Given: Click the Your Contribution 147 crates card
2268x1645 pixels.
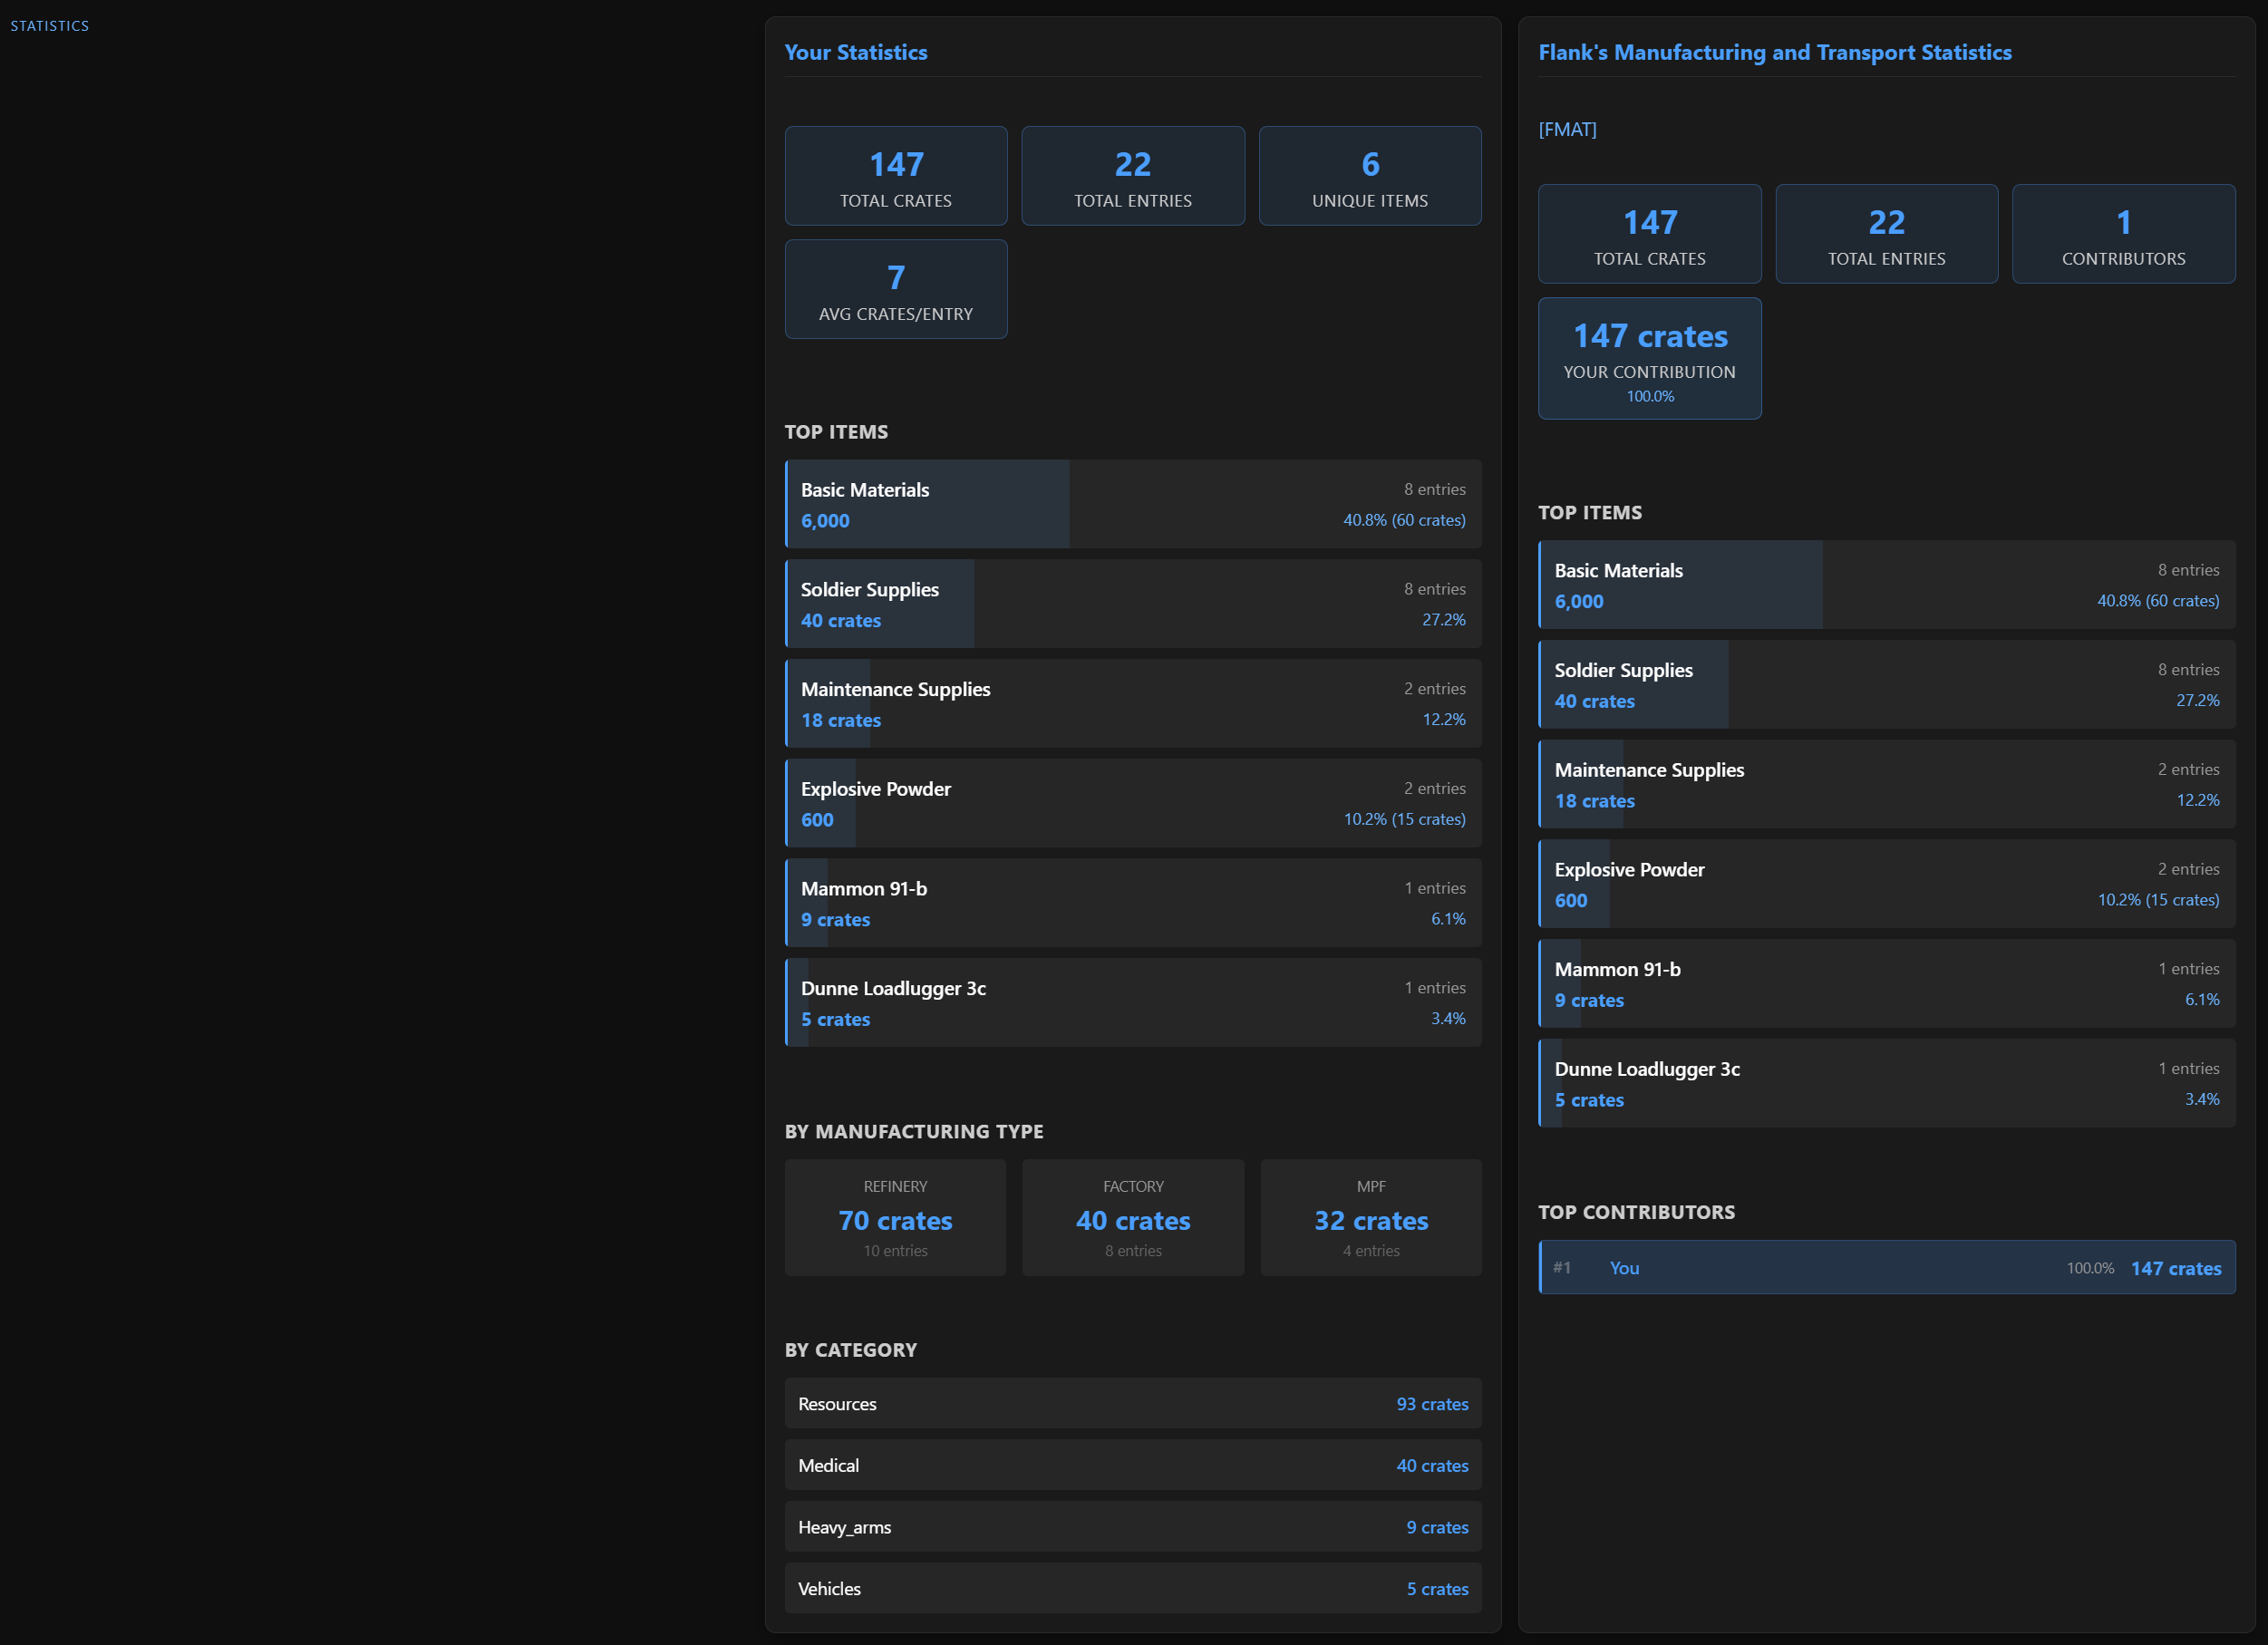Looking at the screenshot, I should (1649, 358).
